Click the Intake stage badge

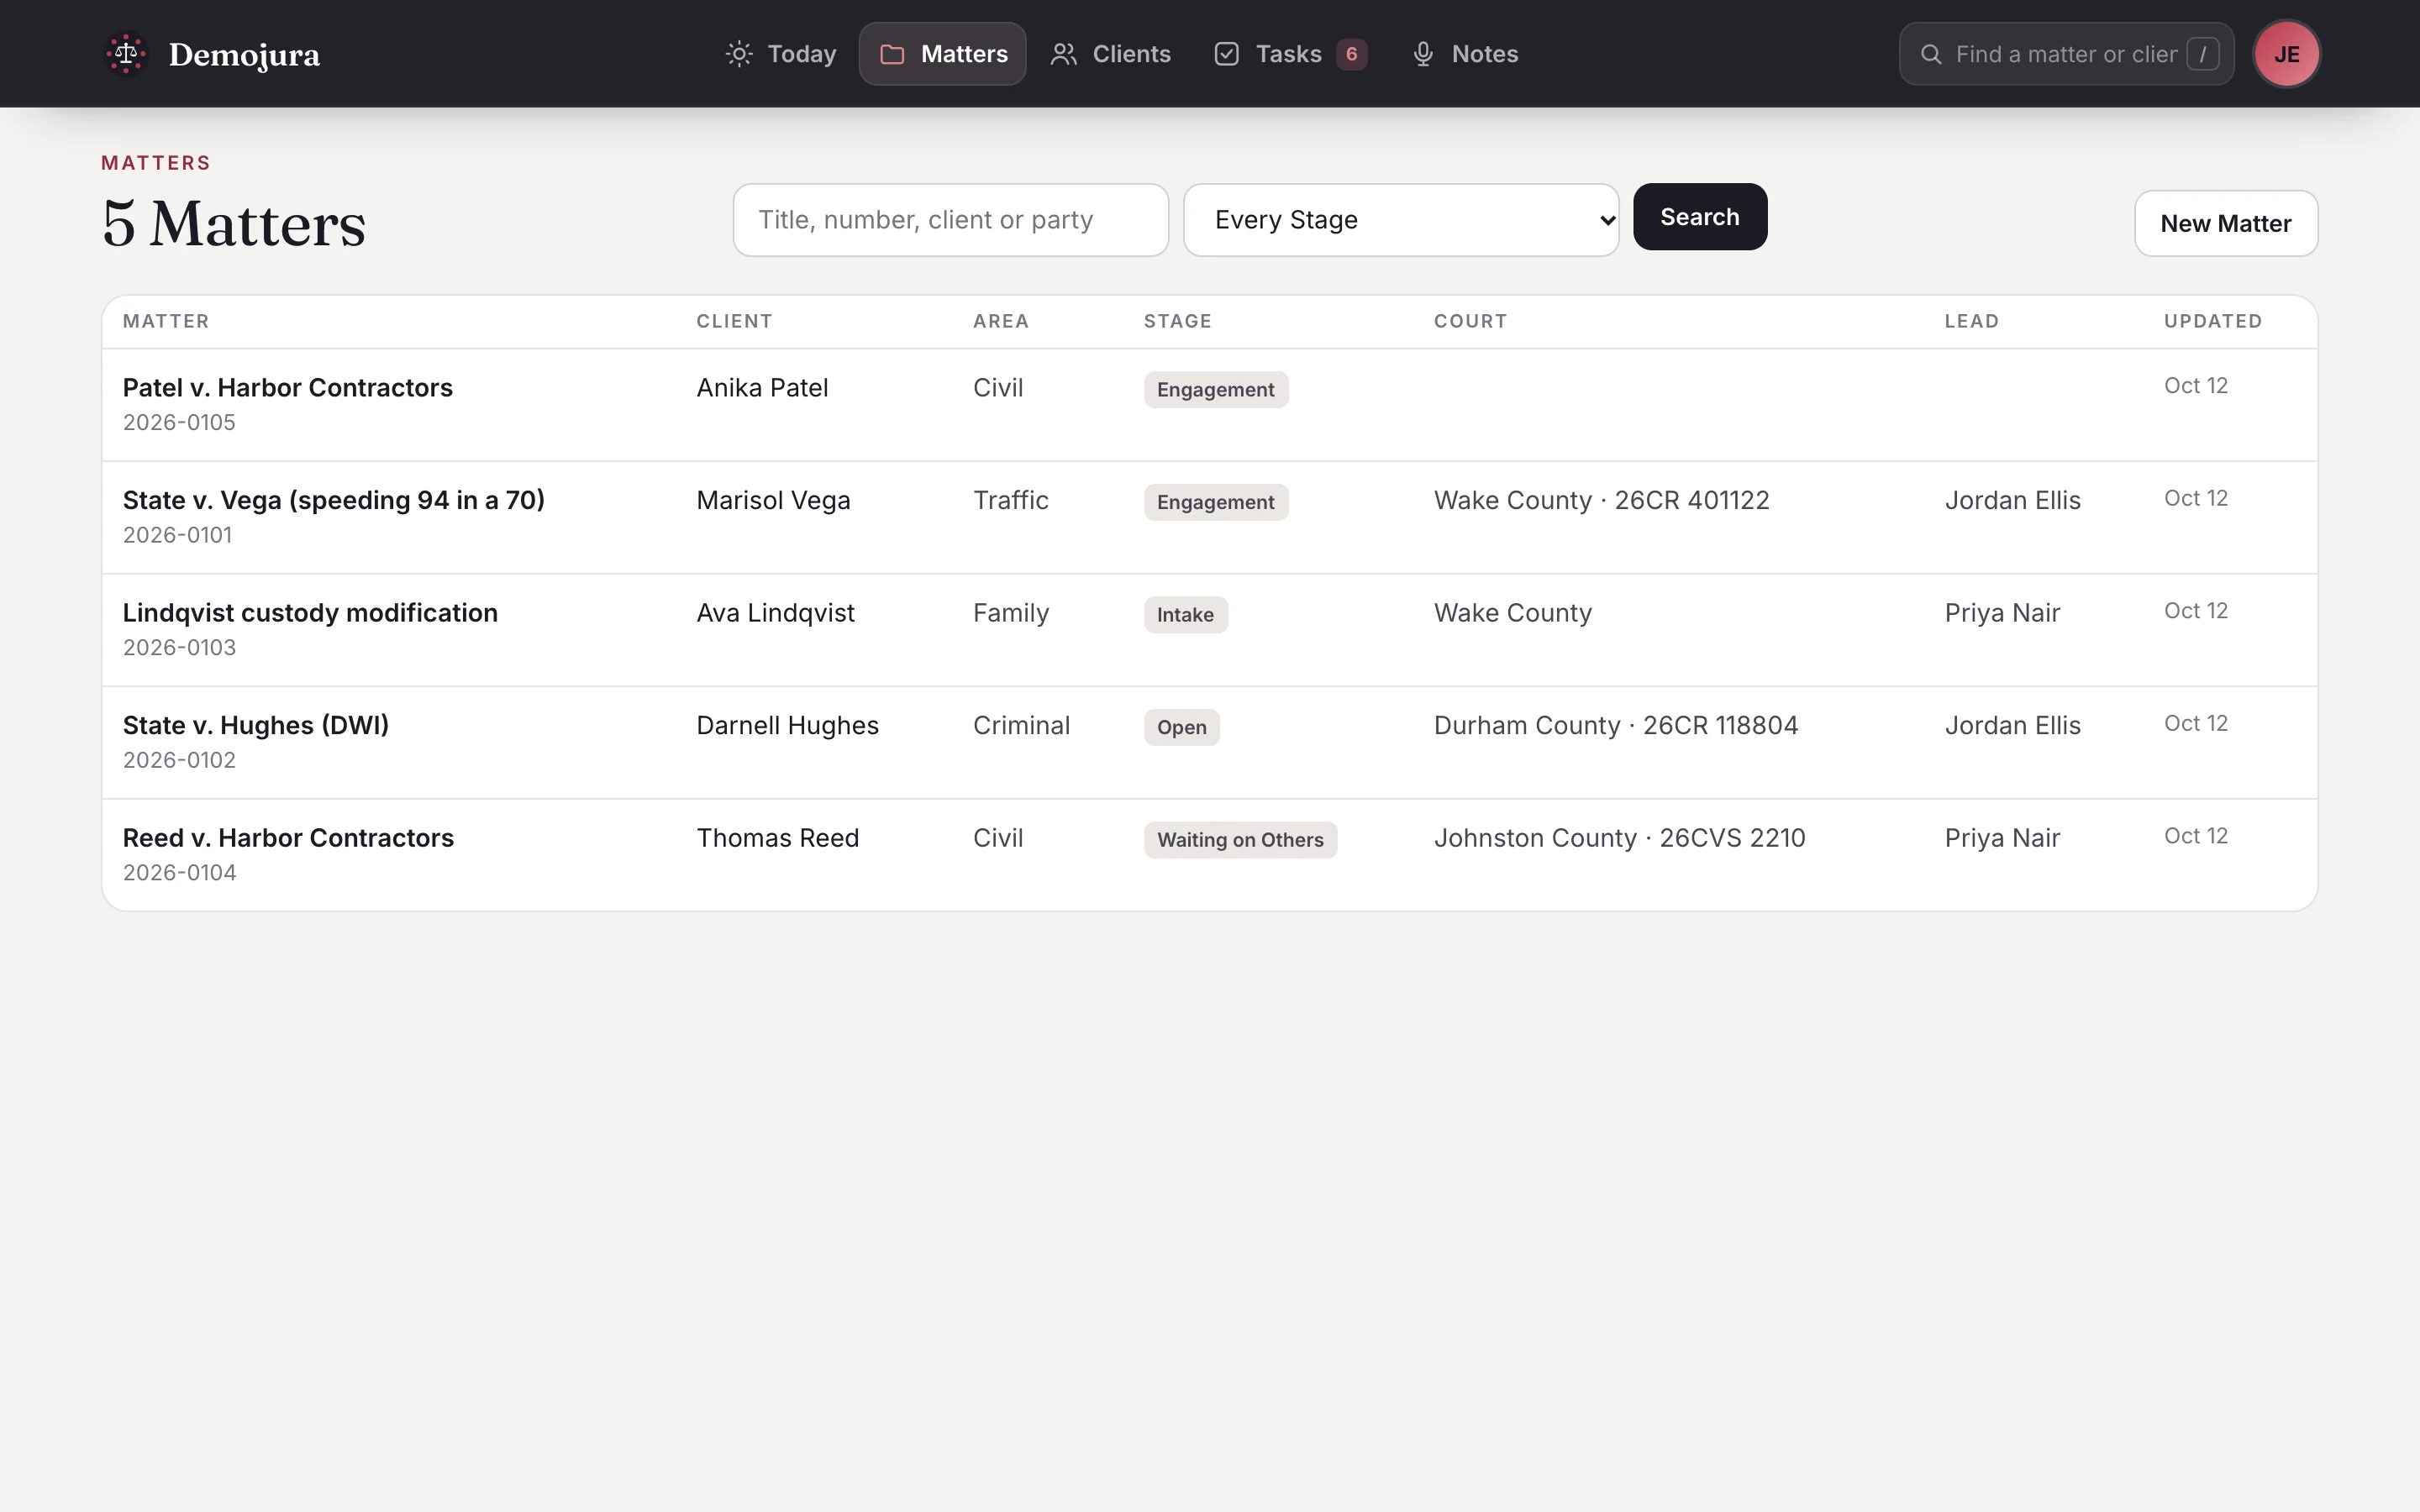(x=1185, y=615)
